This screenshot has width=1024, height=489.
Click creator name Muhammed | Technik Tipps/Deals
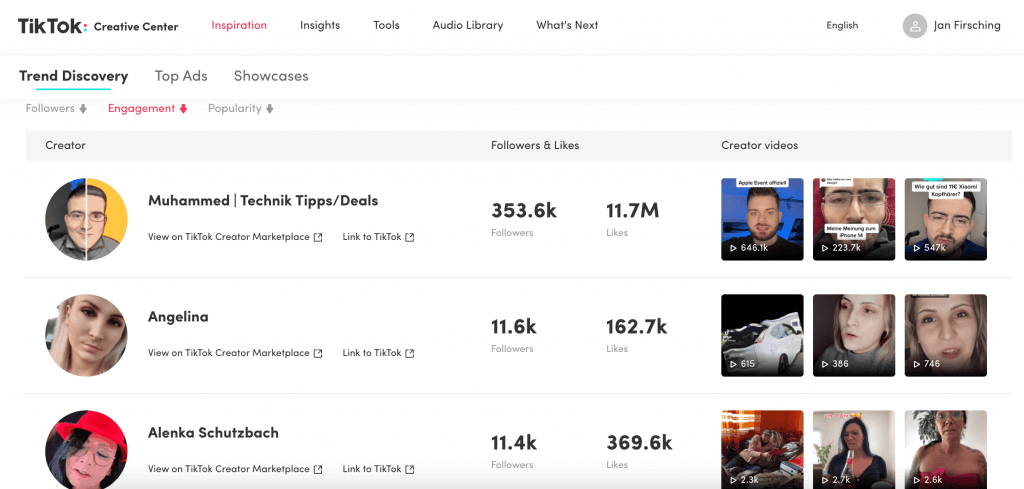pos(263,201)
